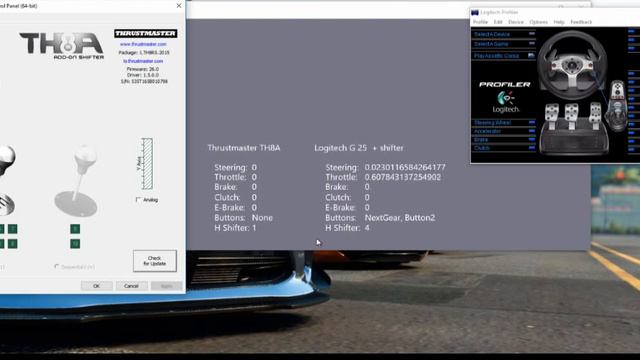Image resolution: width=640 pixels, height=360 pixels.
Task: Open the Options menu in Logitech Profiler
Action: [x=538, y=22]
